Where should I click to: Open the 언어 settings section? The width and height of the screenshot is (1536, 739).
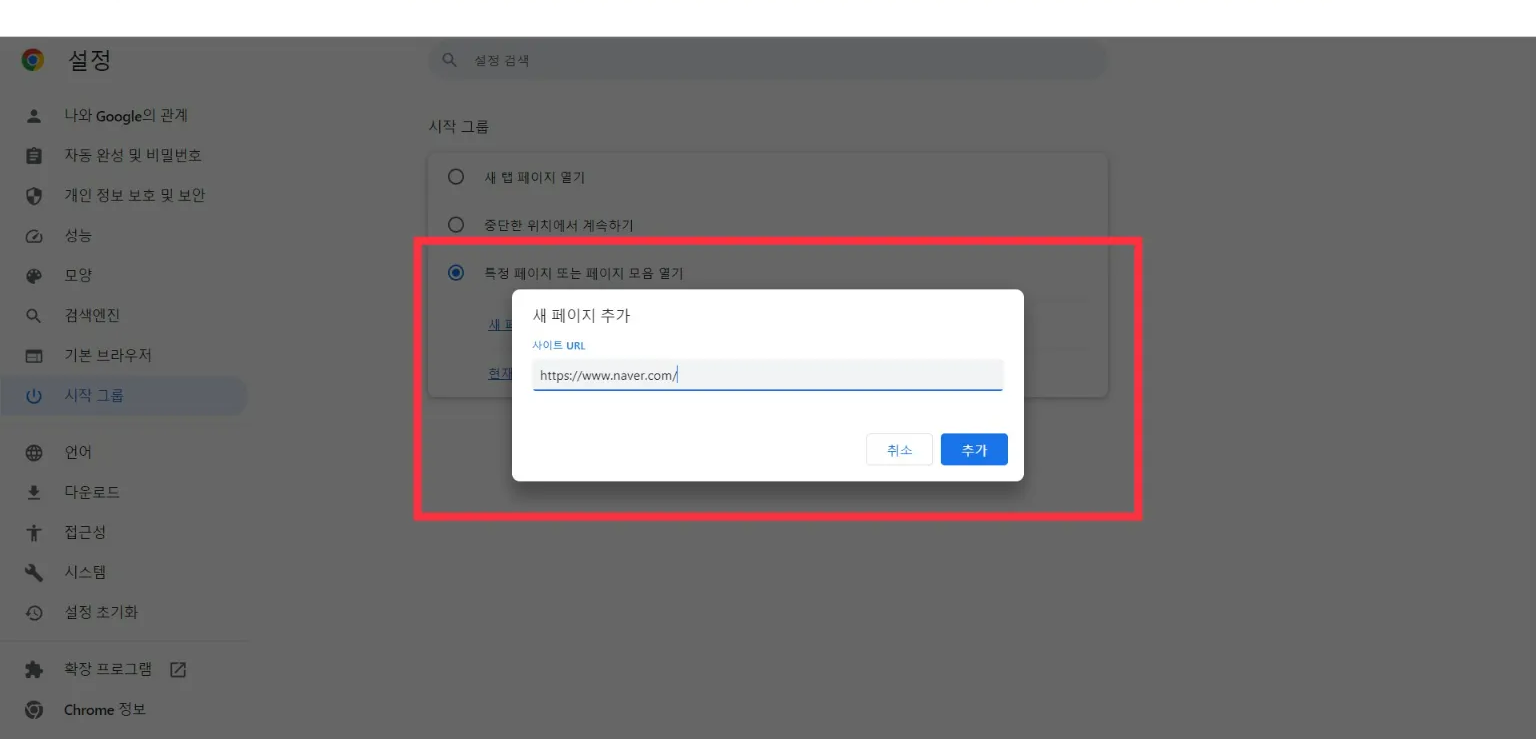point(79,451)
